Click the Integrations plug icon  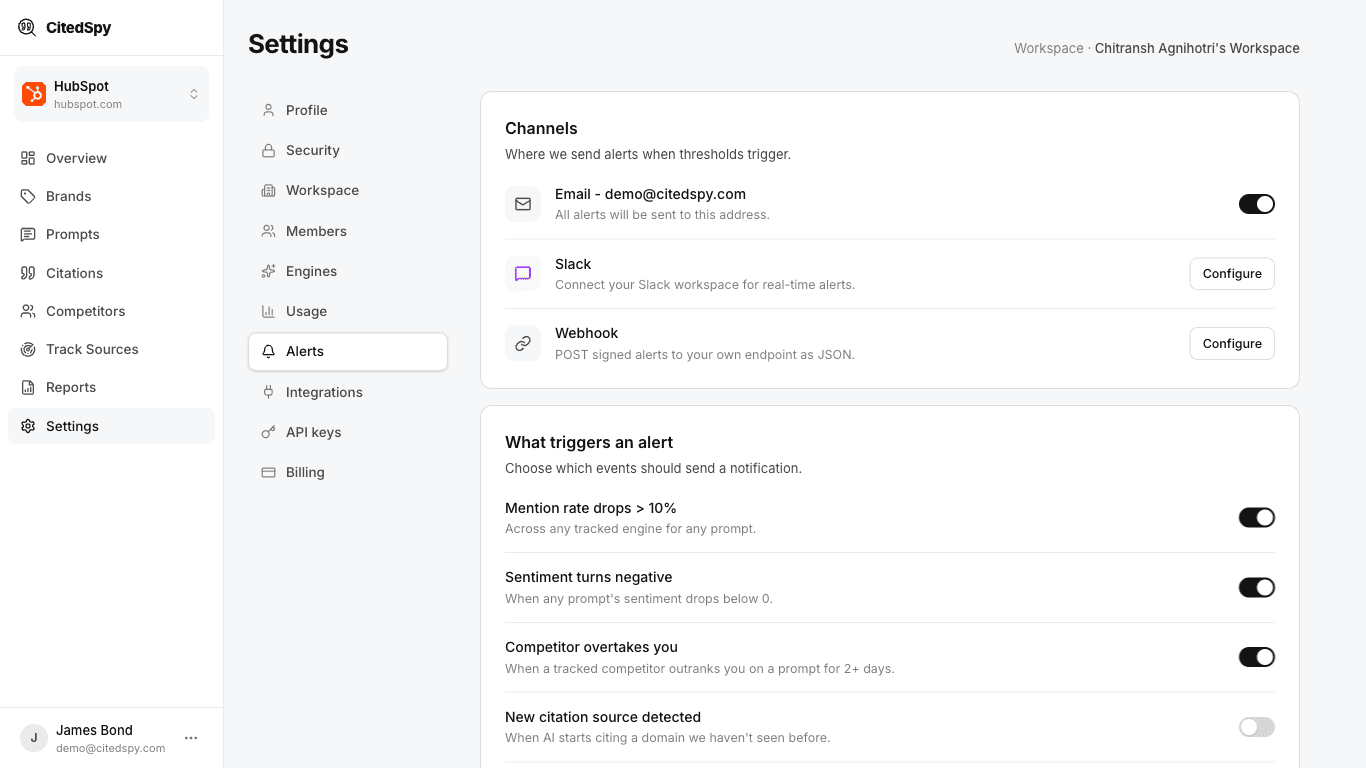pyautogui.click(x=268, y=392)
